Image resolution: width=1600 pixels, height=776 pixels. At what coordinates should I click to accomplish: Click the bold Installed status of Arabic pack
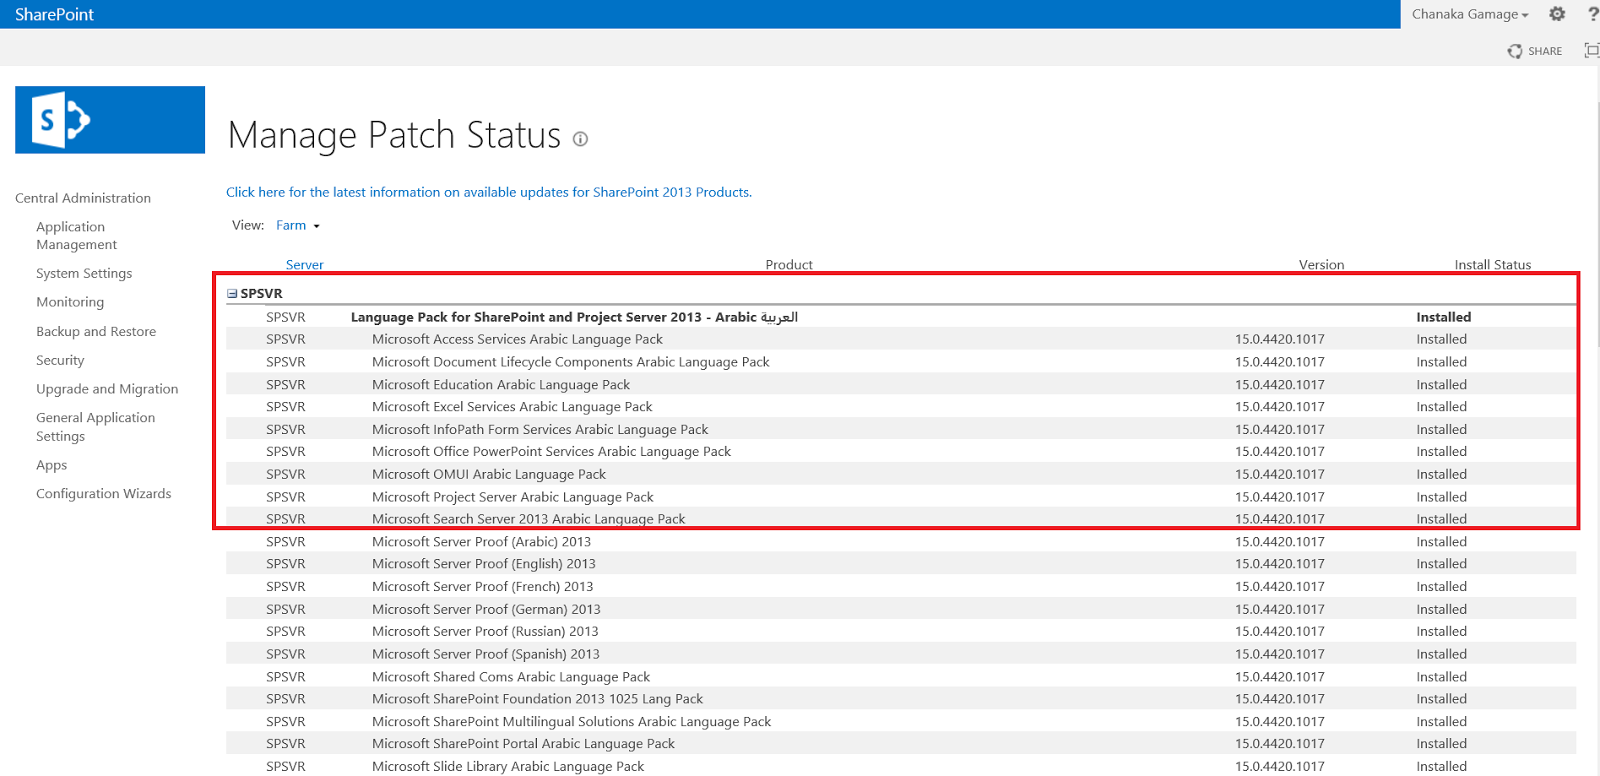tap(1443, 317)
